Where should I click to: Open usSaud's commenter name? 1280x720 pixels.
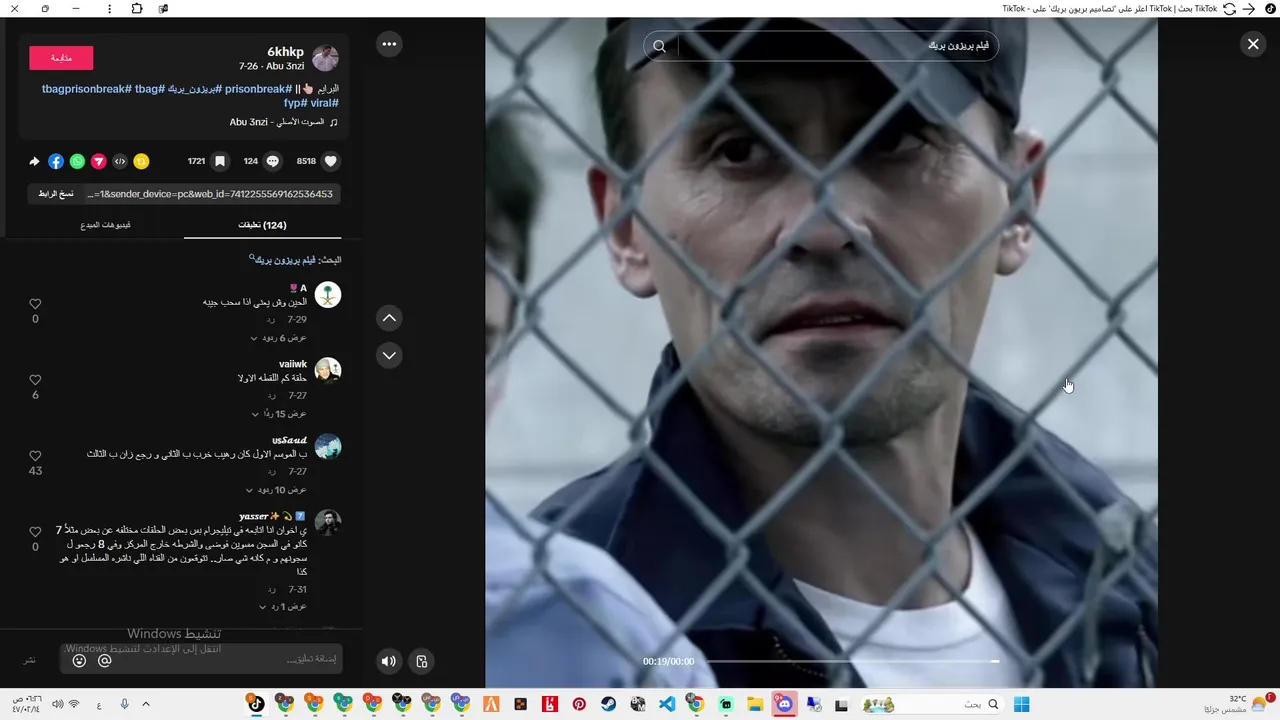coord(289,440)
